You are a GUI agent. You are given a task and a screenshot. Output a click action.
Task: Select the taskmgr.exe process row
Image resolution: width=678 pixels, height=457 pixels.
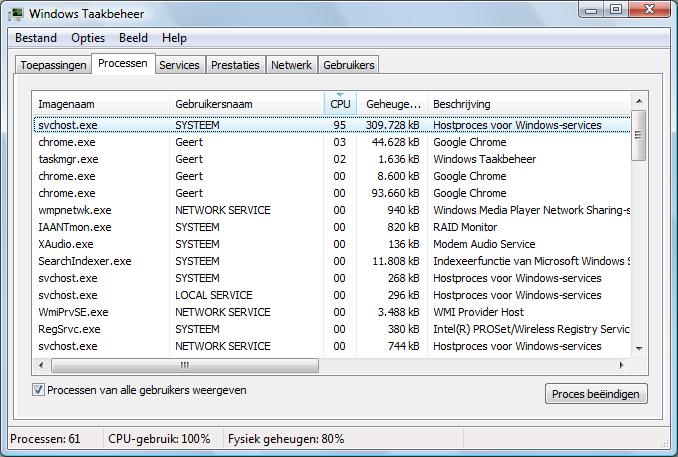pyautogui.click(x=332, y=159)
